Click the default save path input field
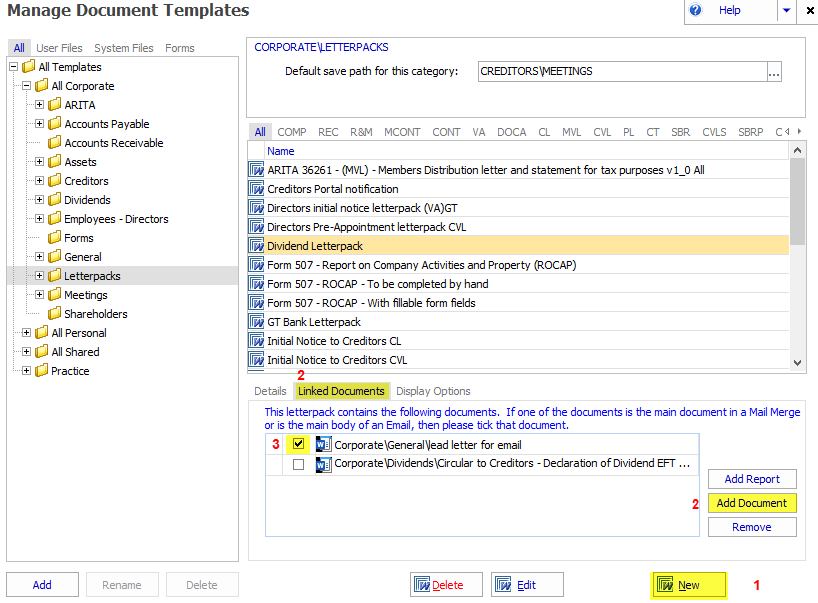Image resolution: width=818 pixels, height=603 pixels. 620,72
